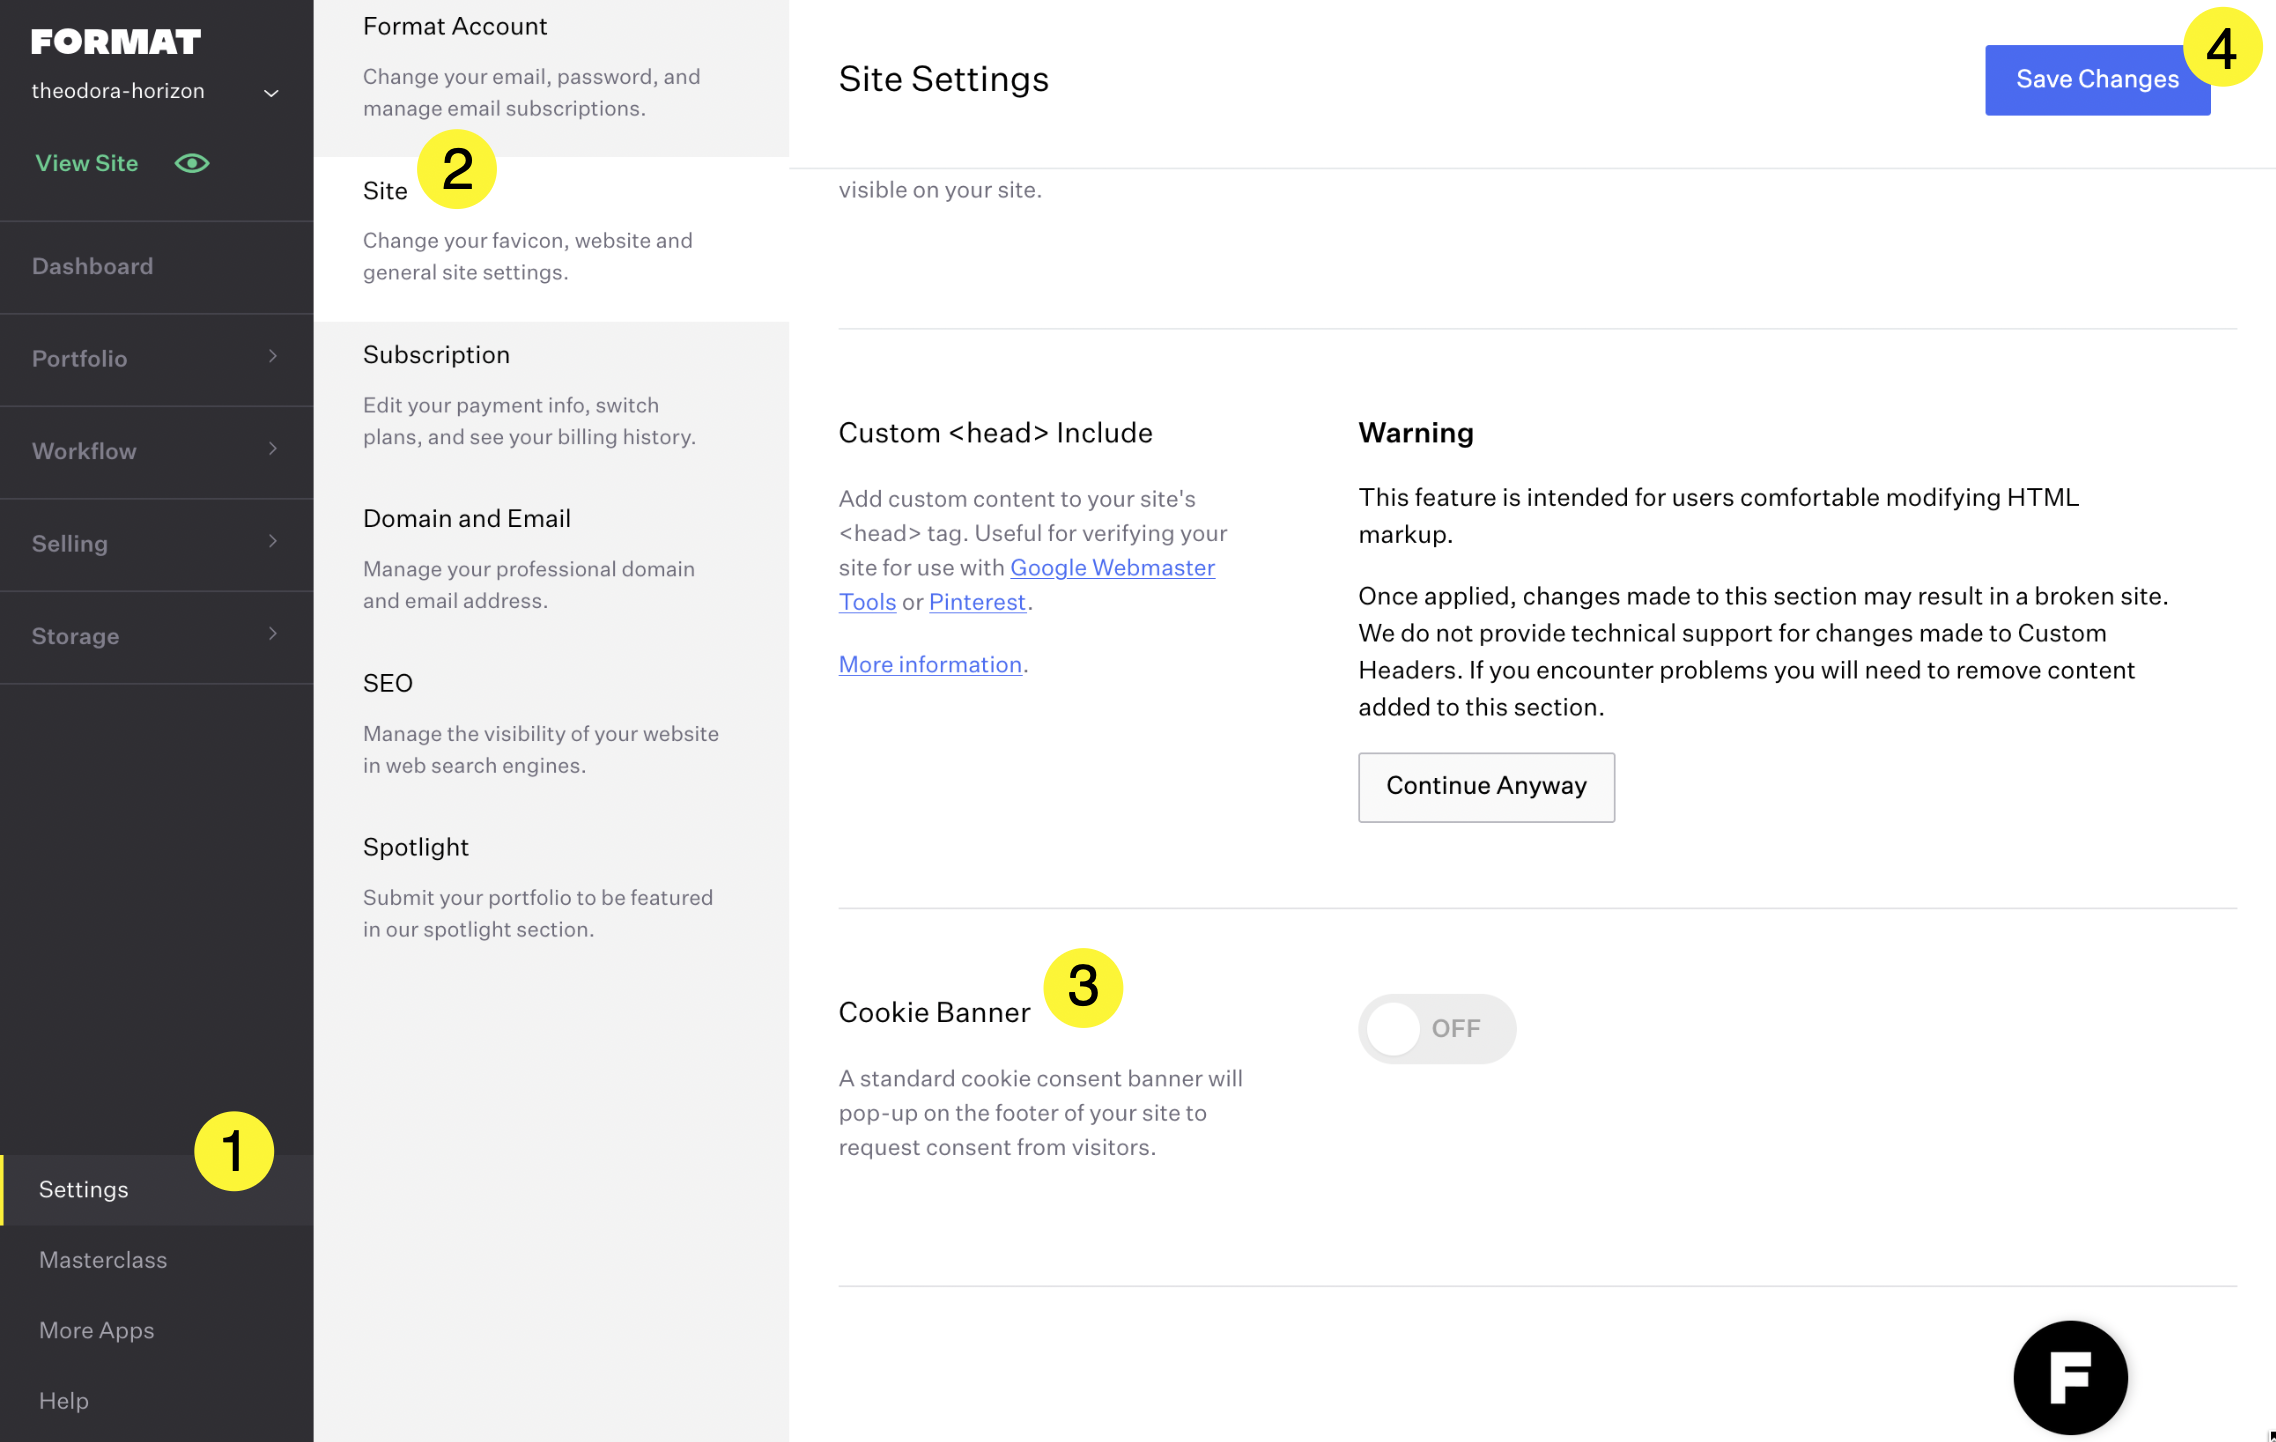The height and width of the screenshot is (1442, 2276).
Task: Enable the Cookie Banner toggle
Action: (1436, 1028)
